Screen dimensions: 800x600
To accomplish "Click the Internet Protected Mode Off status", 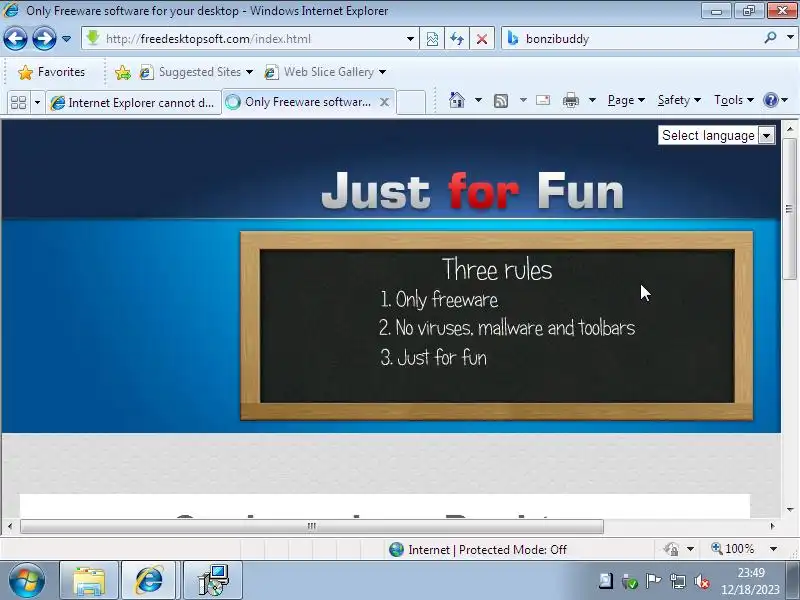I will click(x=478, y=549).
